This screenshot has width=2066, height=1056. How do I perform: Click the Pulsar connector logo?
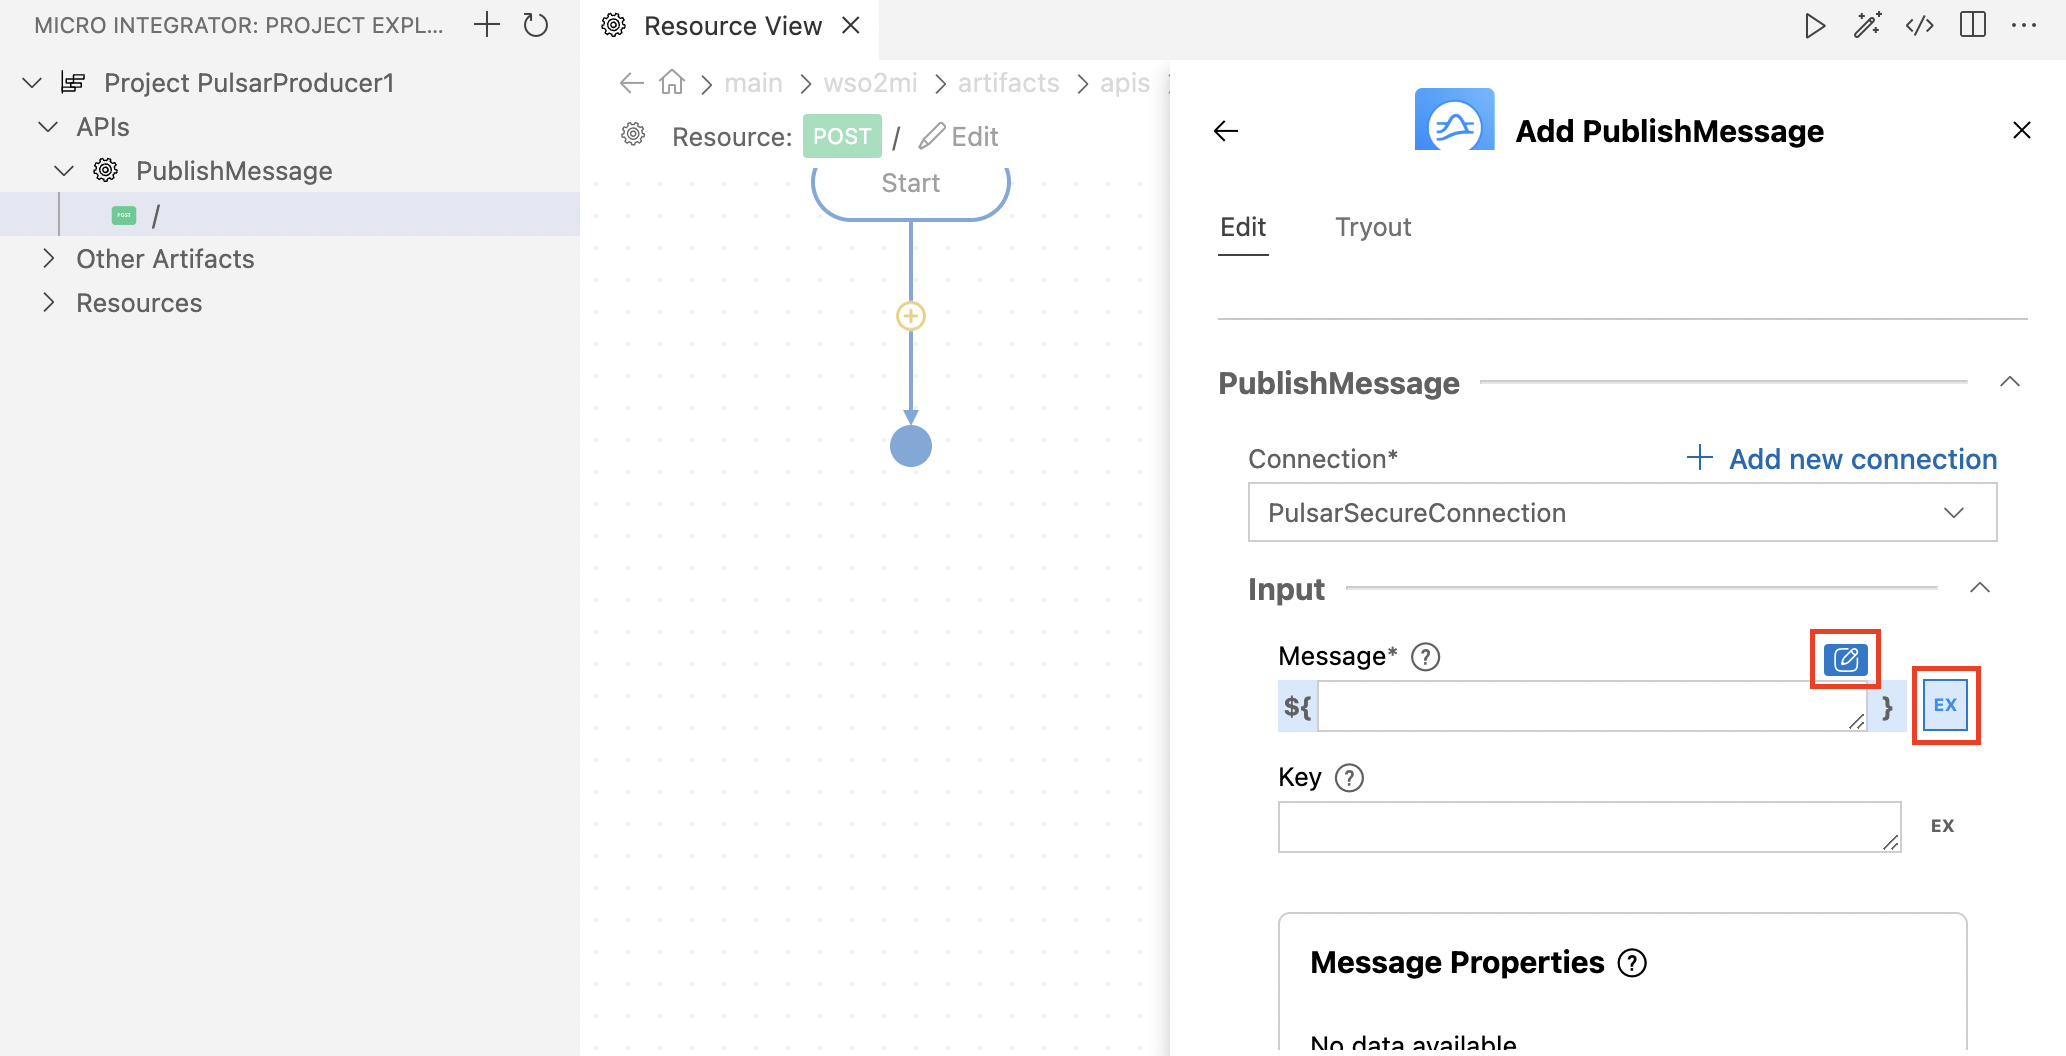pyautogui.click(x=1454, y=120)
